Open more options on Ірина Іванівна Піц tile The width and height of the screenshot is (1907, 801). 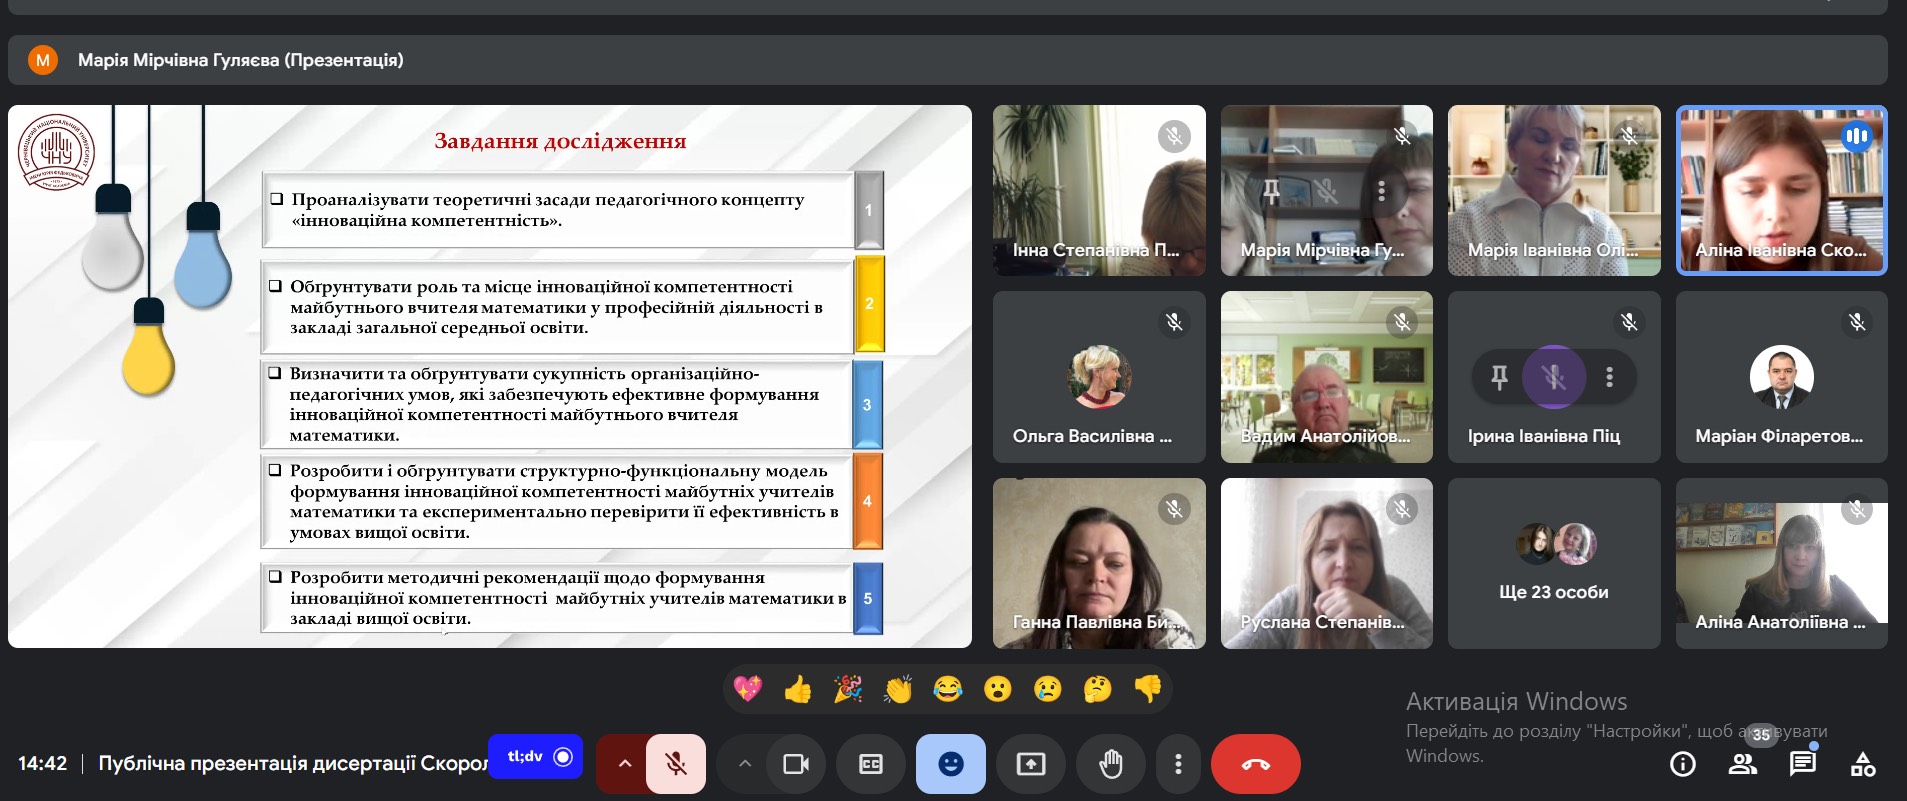[x=1609, y=377]
